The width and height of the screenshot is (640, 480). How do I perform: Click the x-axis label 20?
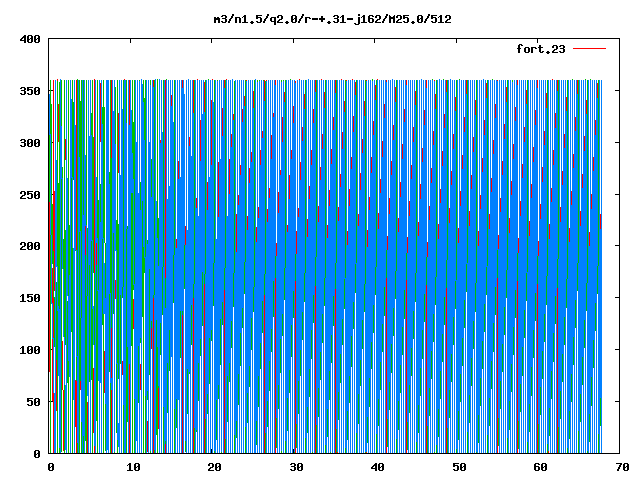215,467
